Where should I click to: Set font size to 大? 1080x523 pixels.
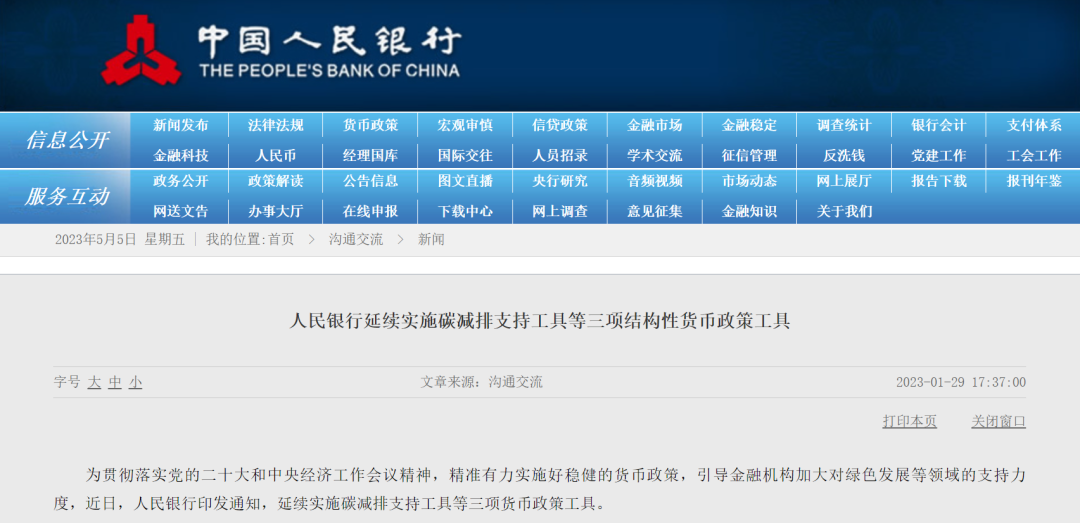pos(94,382)
